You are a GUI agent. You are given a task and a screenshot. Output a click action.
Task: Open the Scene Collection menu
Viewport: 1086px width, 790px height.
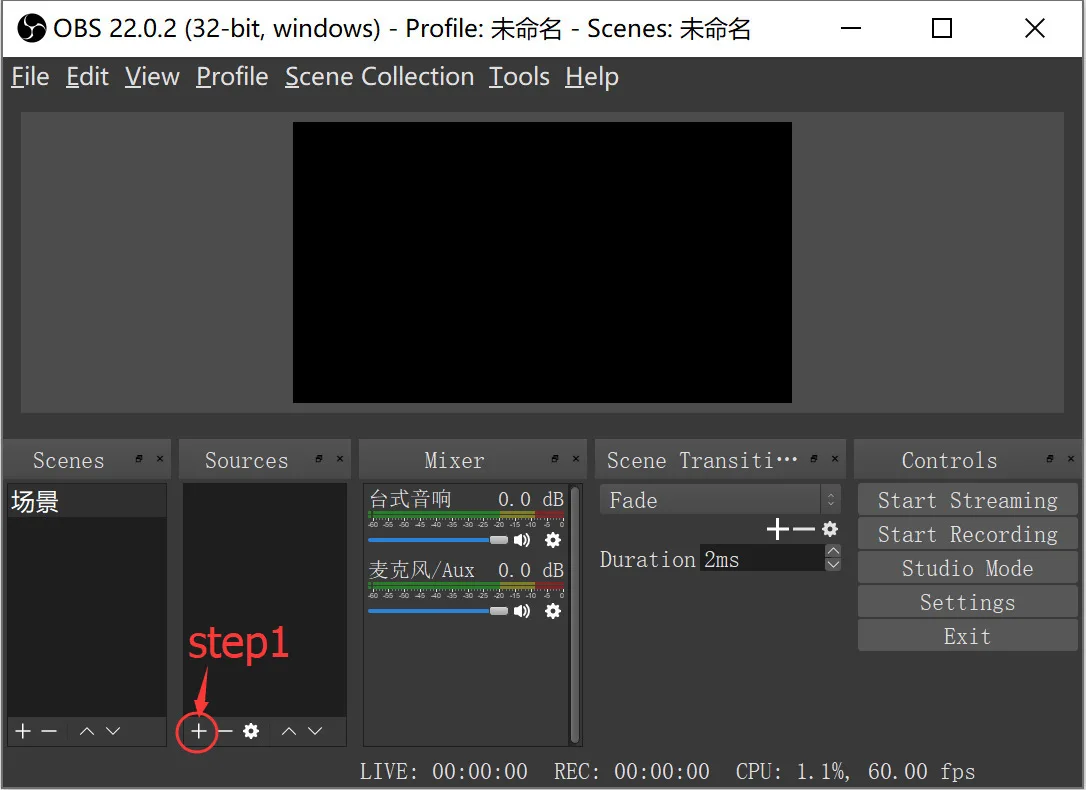[x=379, y=77]
